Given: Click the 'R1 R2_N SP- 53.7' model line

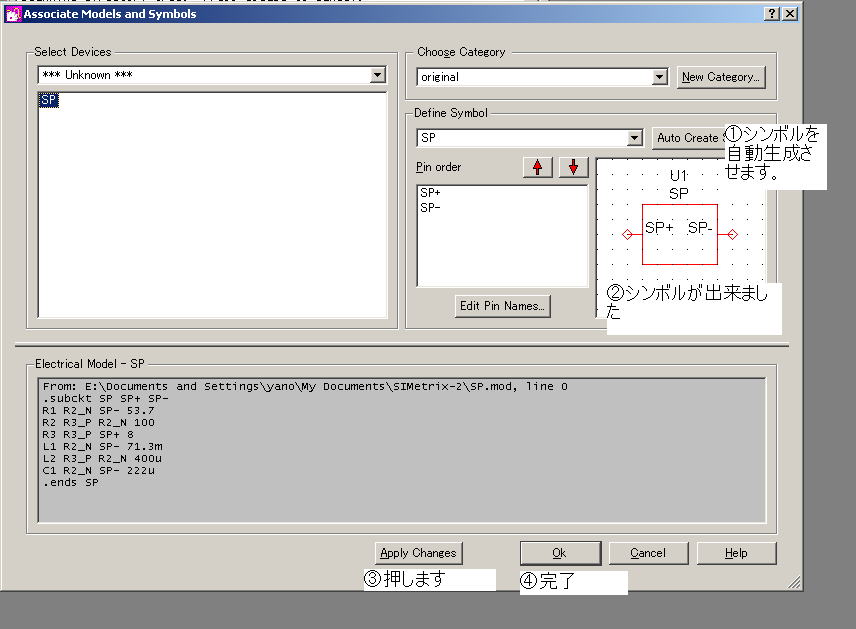Looking at the screenshot, I should [x=98, y=411].
